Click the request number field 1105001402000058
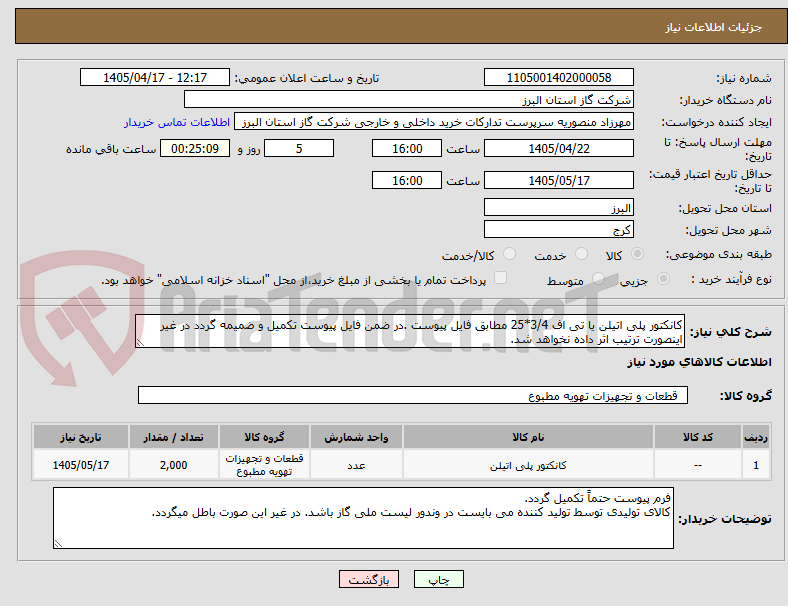The width and height of the screenshot is (788, 606). coord(558,77)
